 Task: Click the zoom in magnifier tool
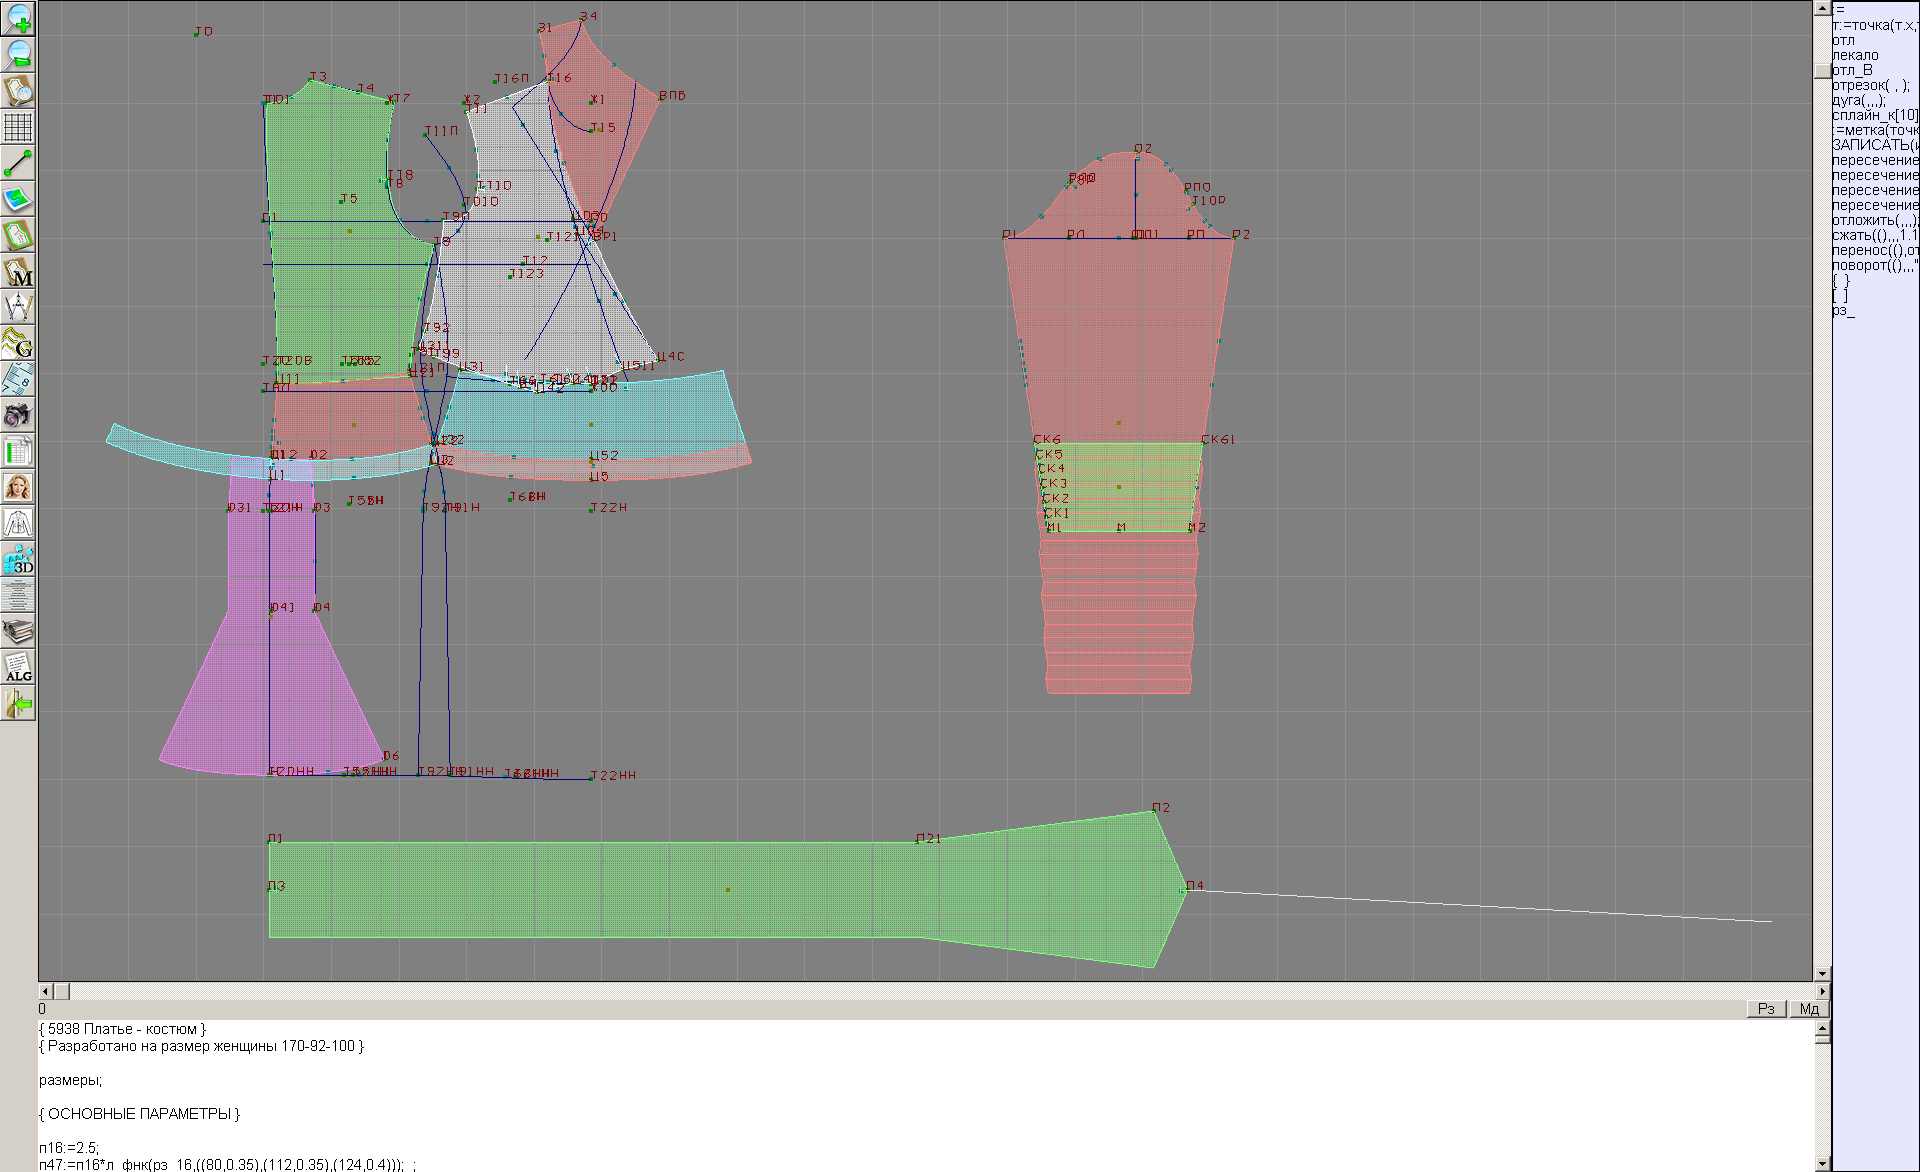tap(18, 18)
